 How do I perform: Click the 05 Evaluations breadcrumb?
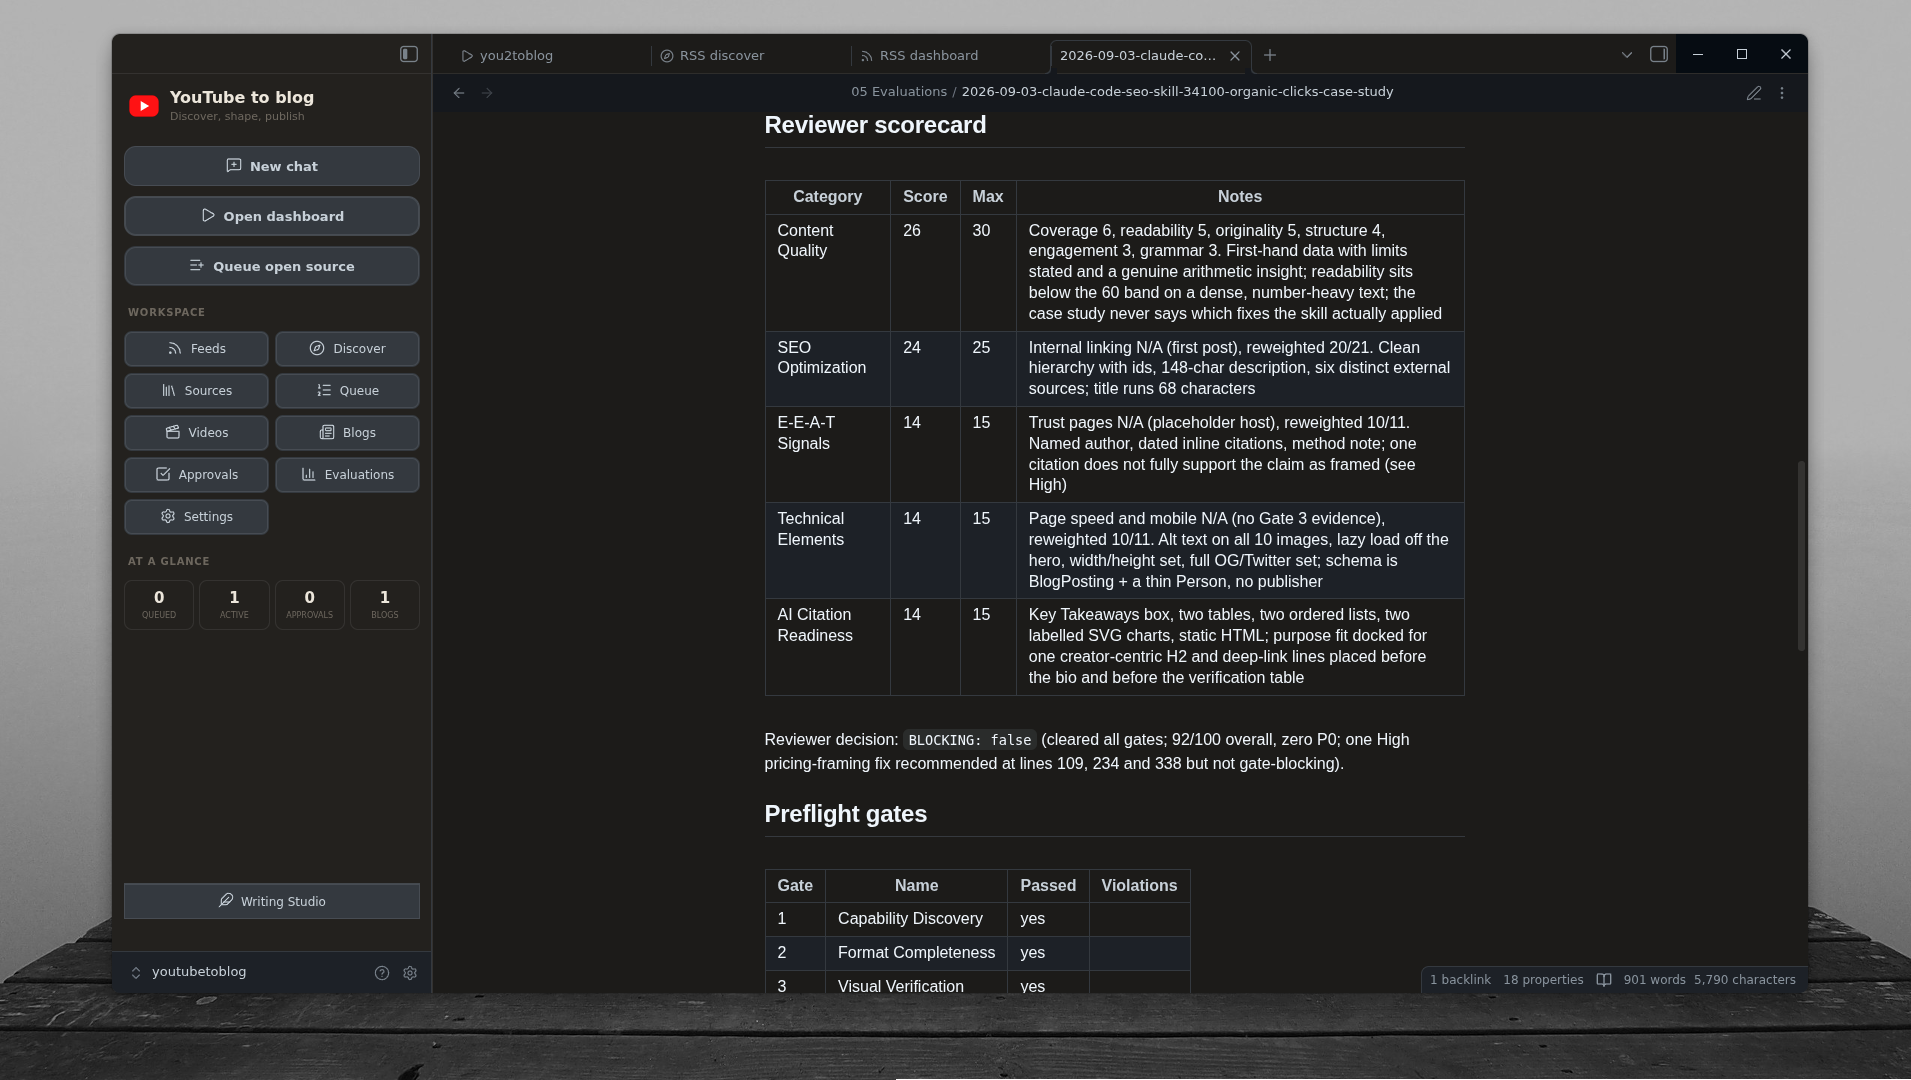point(899,92)
